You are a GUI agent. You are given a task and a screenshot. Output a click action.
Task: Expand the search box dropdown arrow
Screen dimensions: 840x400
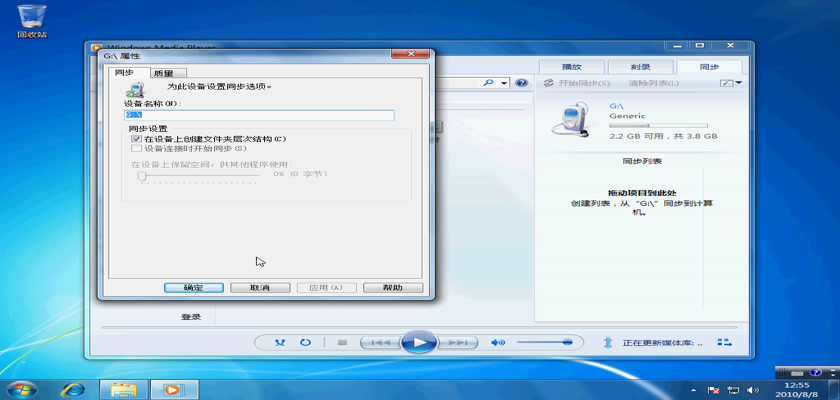tap(505, 83)
